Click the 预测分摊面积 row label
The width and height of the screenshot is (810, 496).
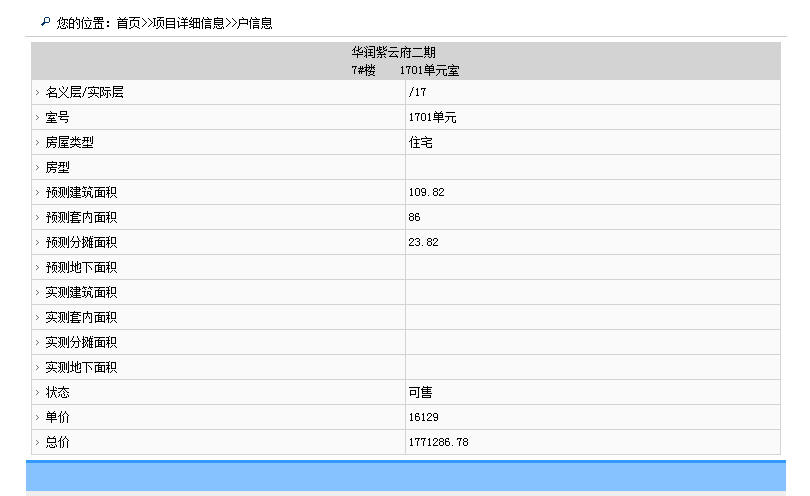pyautogui.click(x=82, y=242)
